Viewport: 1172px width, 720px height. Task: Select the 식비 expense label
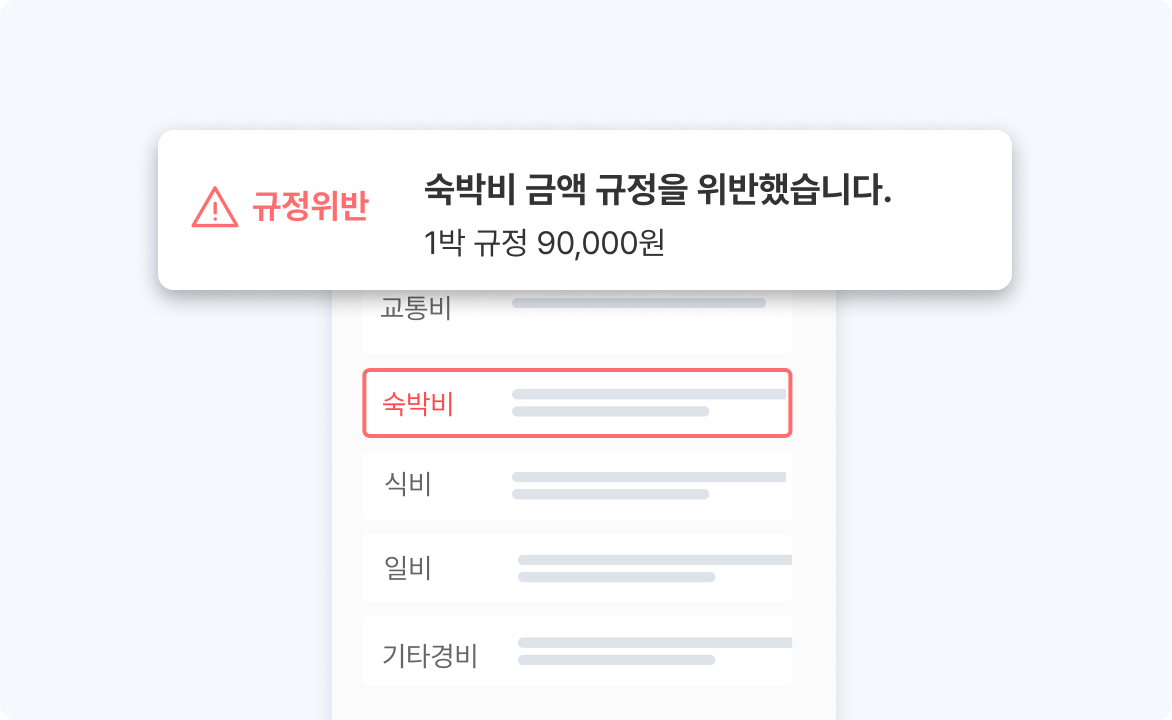pyautogui.click(x=408, y=486)
